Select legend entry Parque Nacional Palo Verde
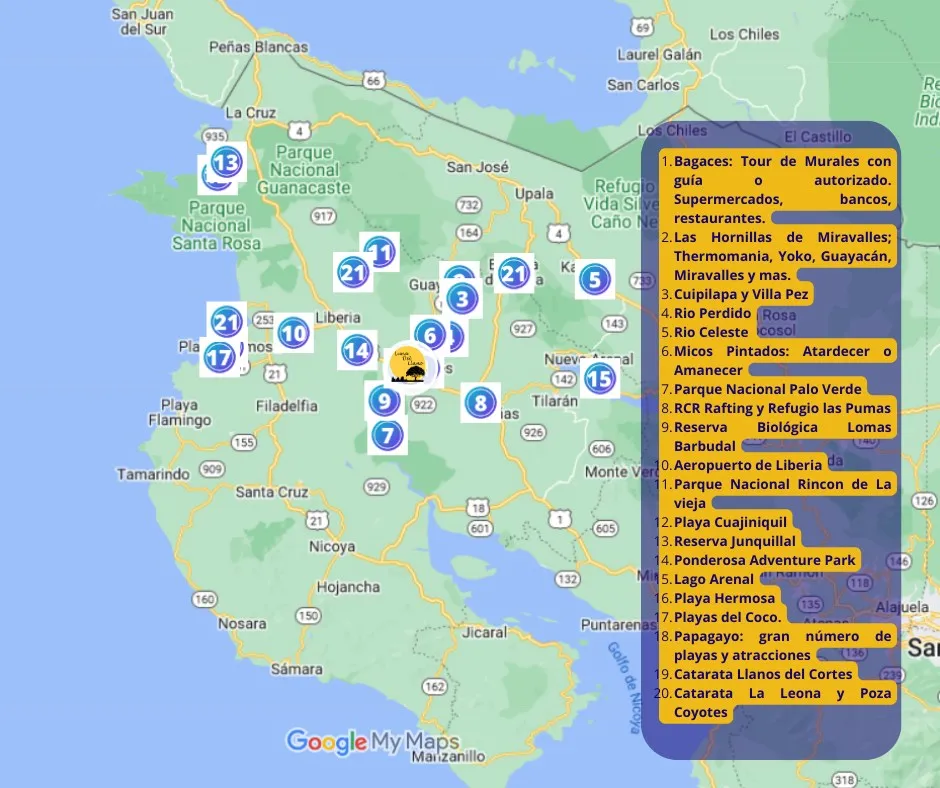 (763, 389)
